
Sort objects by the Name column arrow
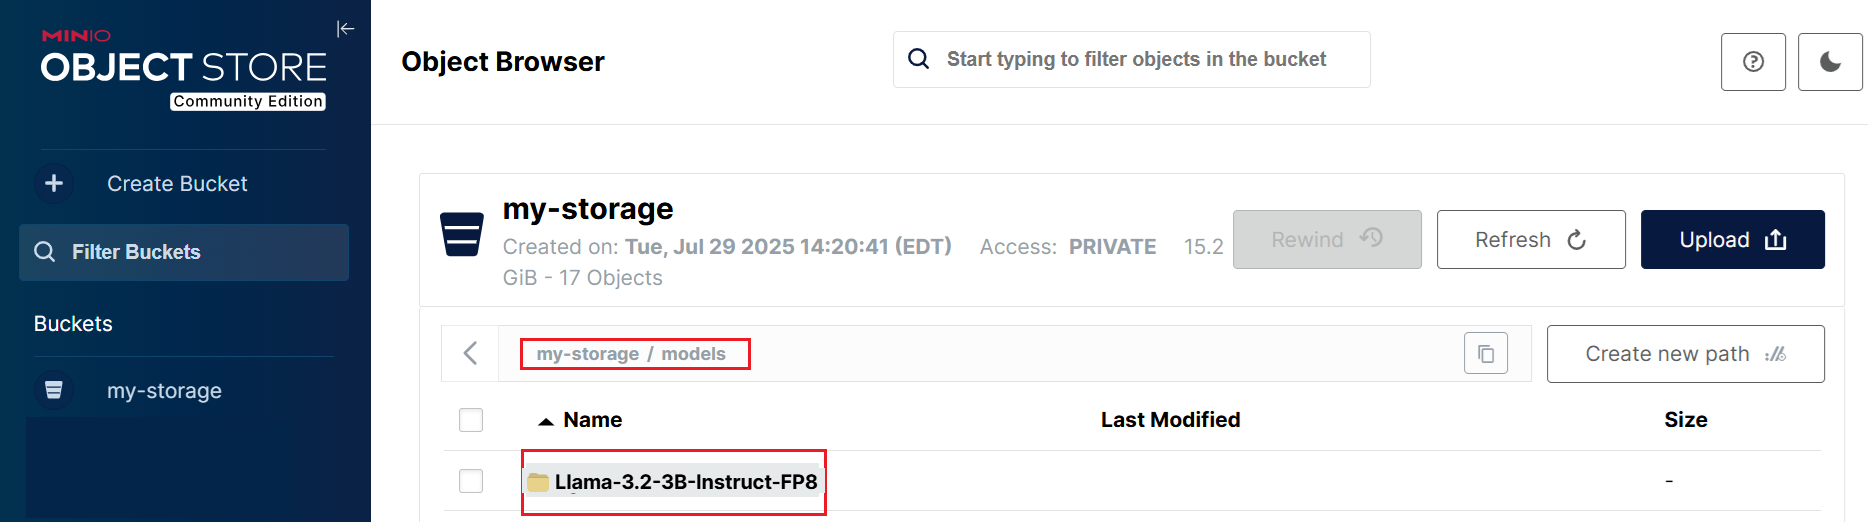[x=546, y=421]
